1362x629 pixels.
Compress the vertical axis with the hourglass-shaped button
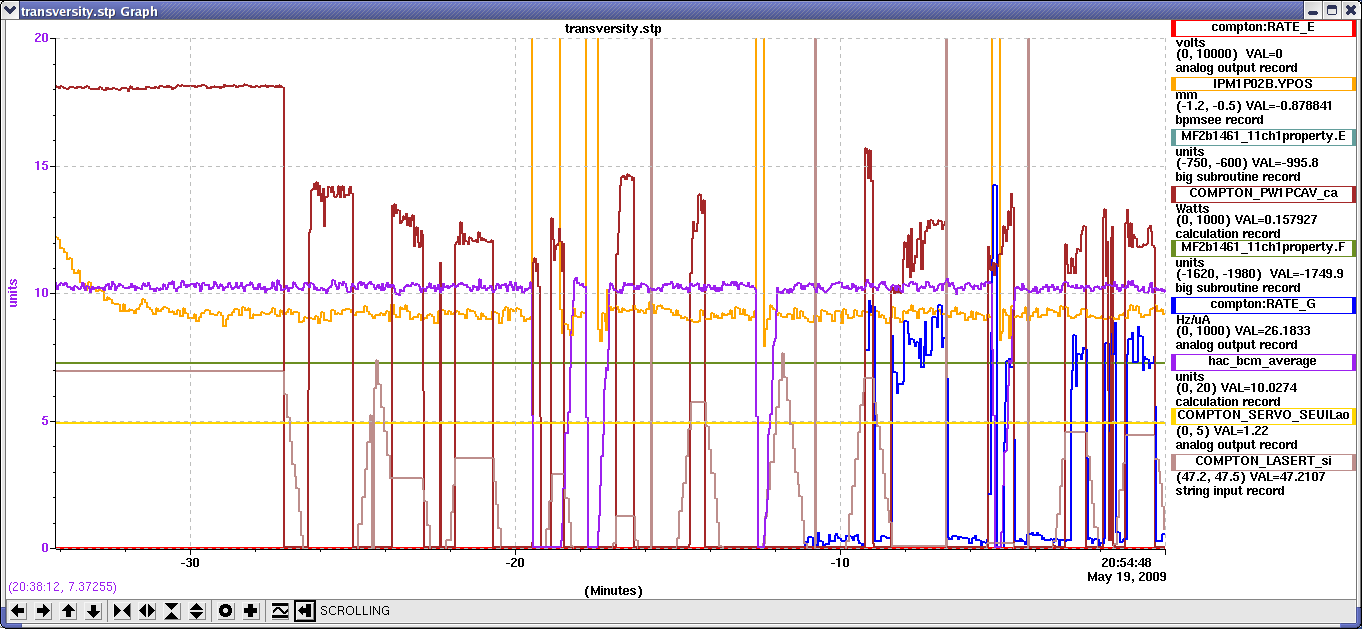click(172, 611)
